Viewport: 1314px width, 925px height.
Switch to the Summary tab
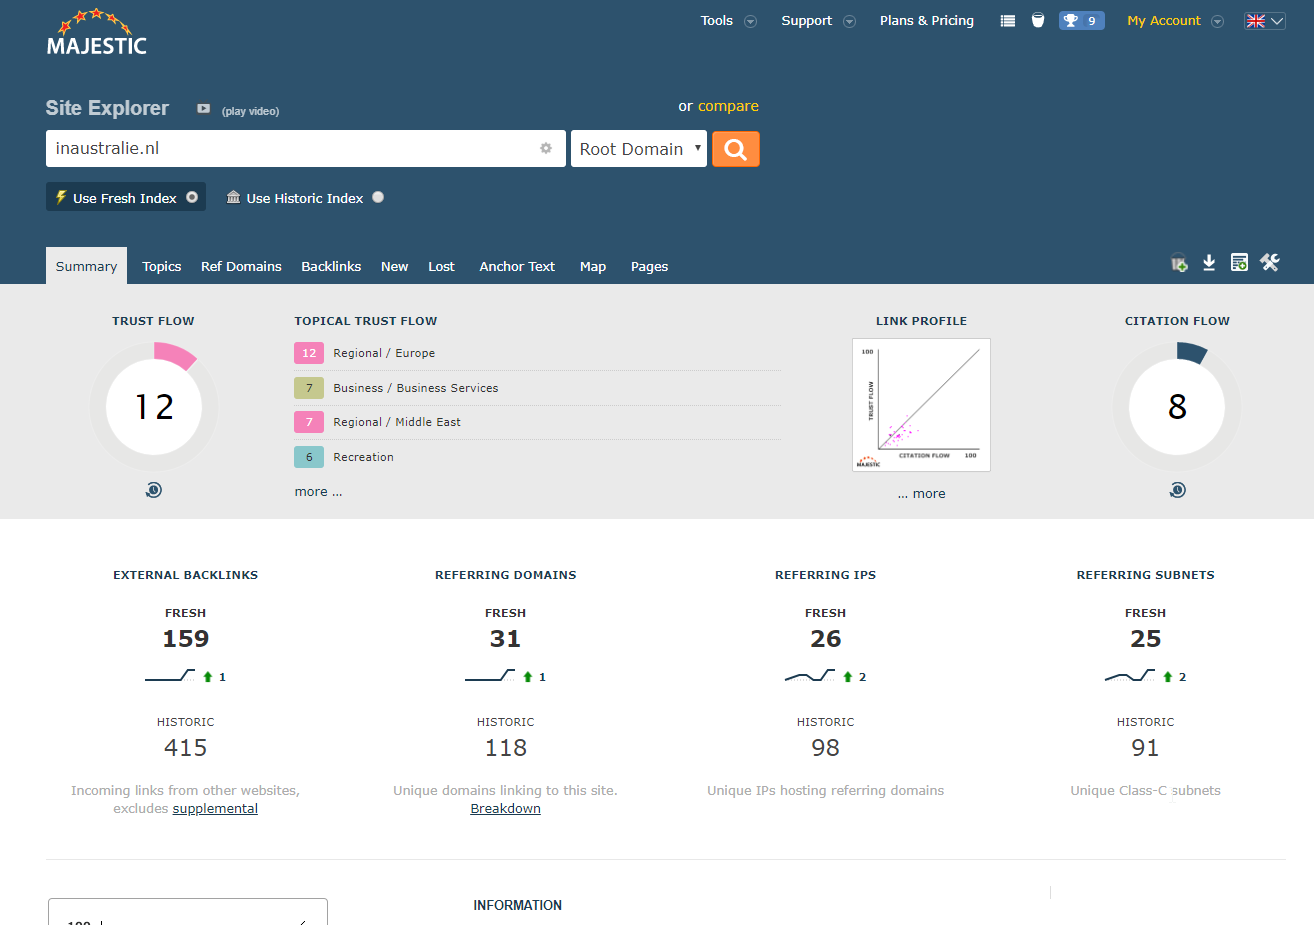[x=86, y=266]
